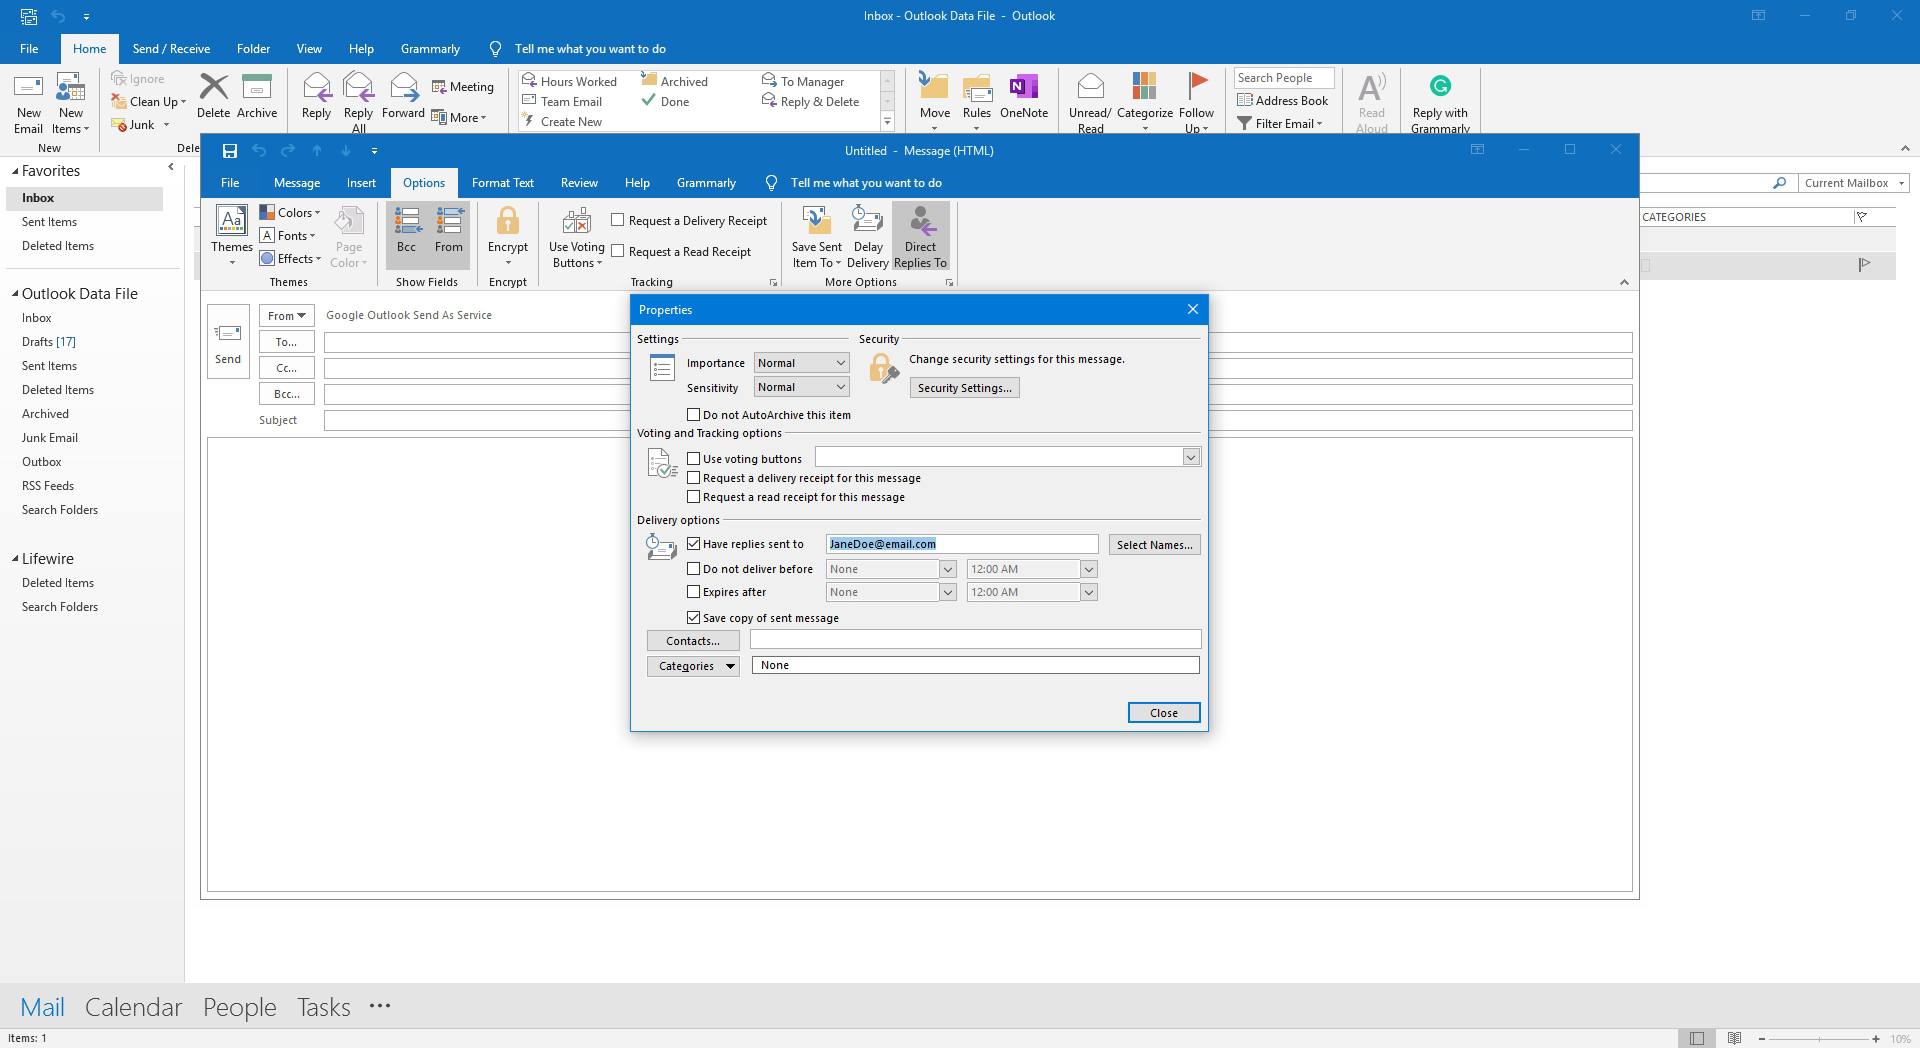Viewport: 1920px width, 1048px height.
Task: Open the Drafts [17] folder
Action: click(49, 342)
